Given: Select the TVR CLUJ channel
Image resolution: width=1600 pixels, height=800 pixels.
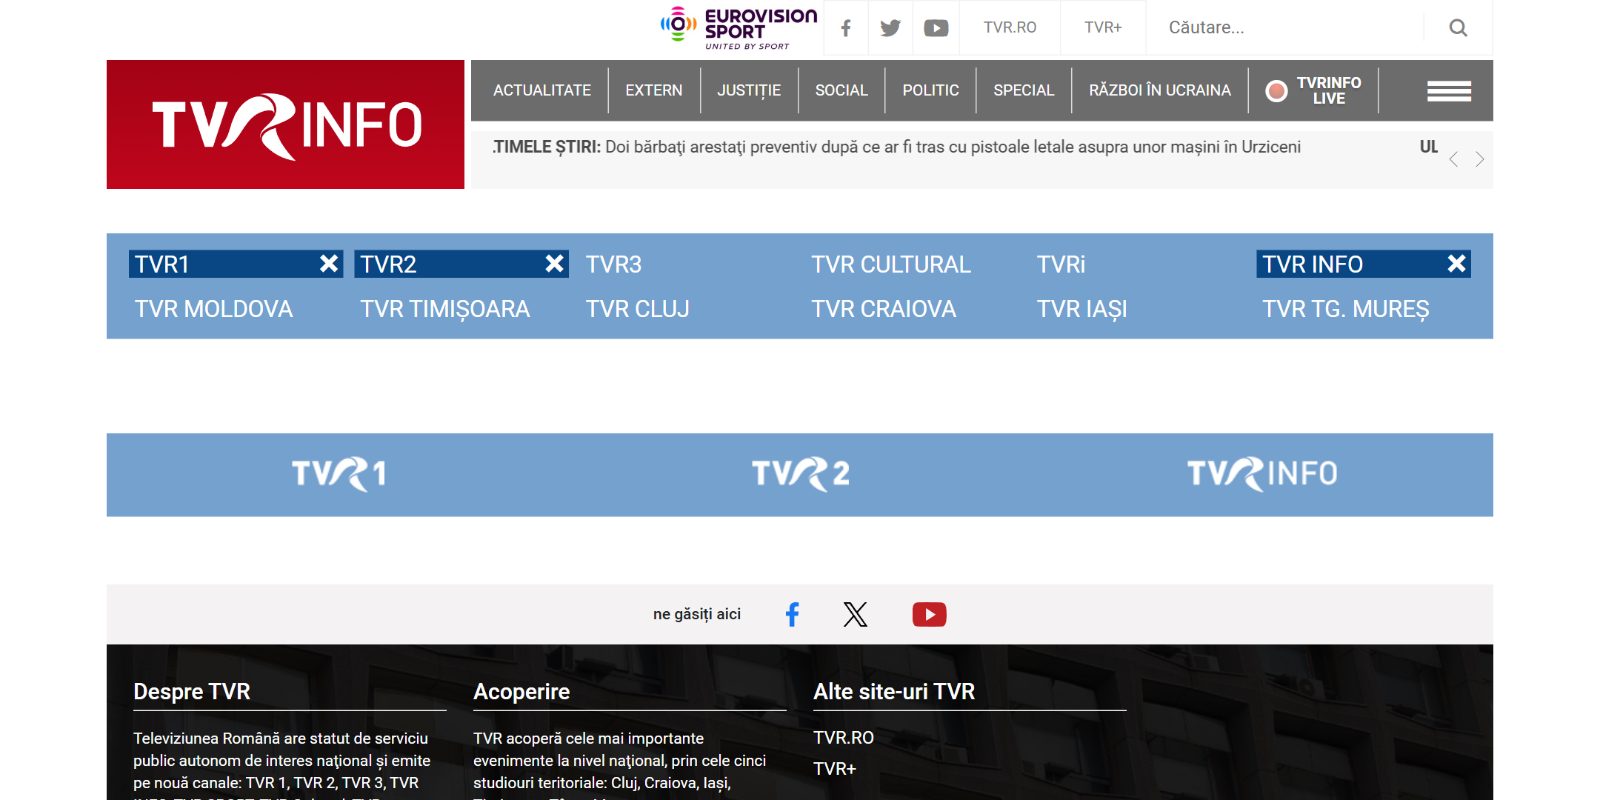Looking at the screenshot, I should point(638,309).
